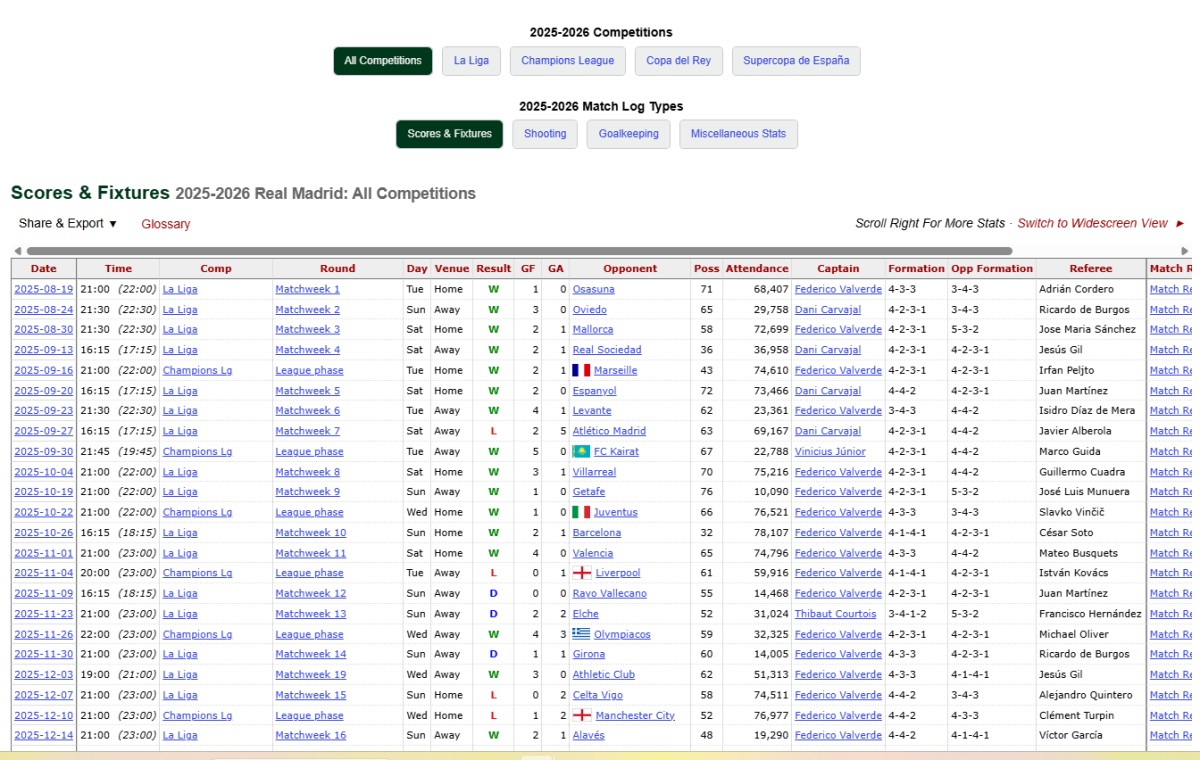The width and height of the screenshot is (1200, 760).
Task: Click the Matchweek 10 round link
Action: point(311,533)
